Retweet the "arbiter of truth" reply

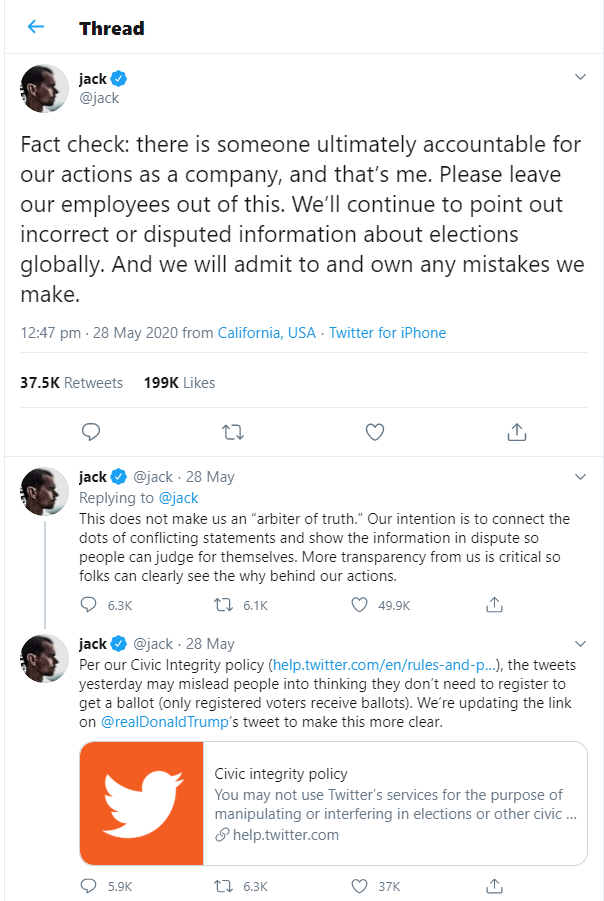click(x=226, y=605)
